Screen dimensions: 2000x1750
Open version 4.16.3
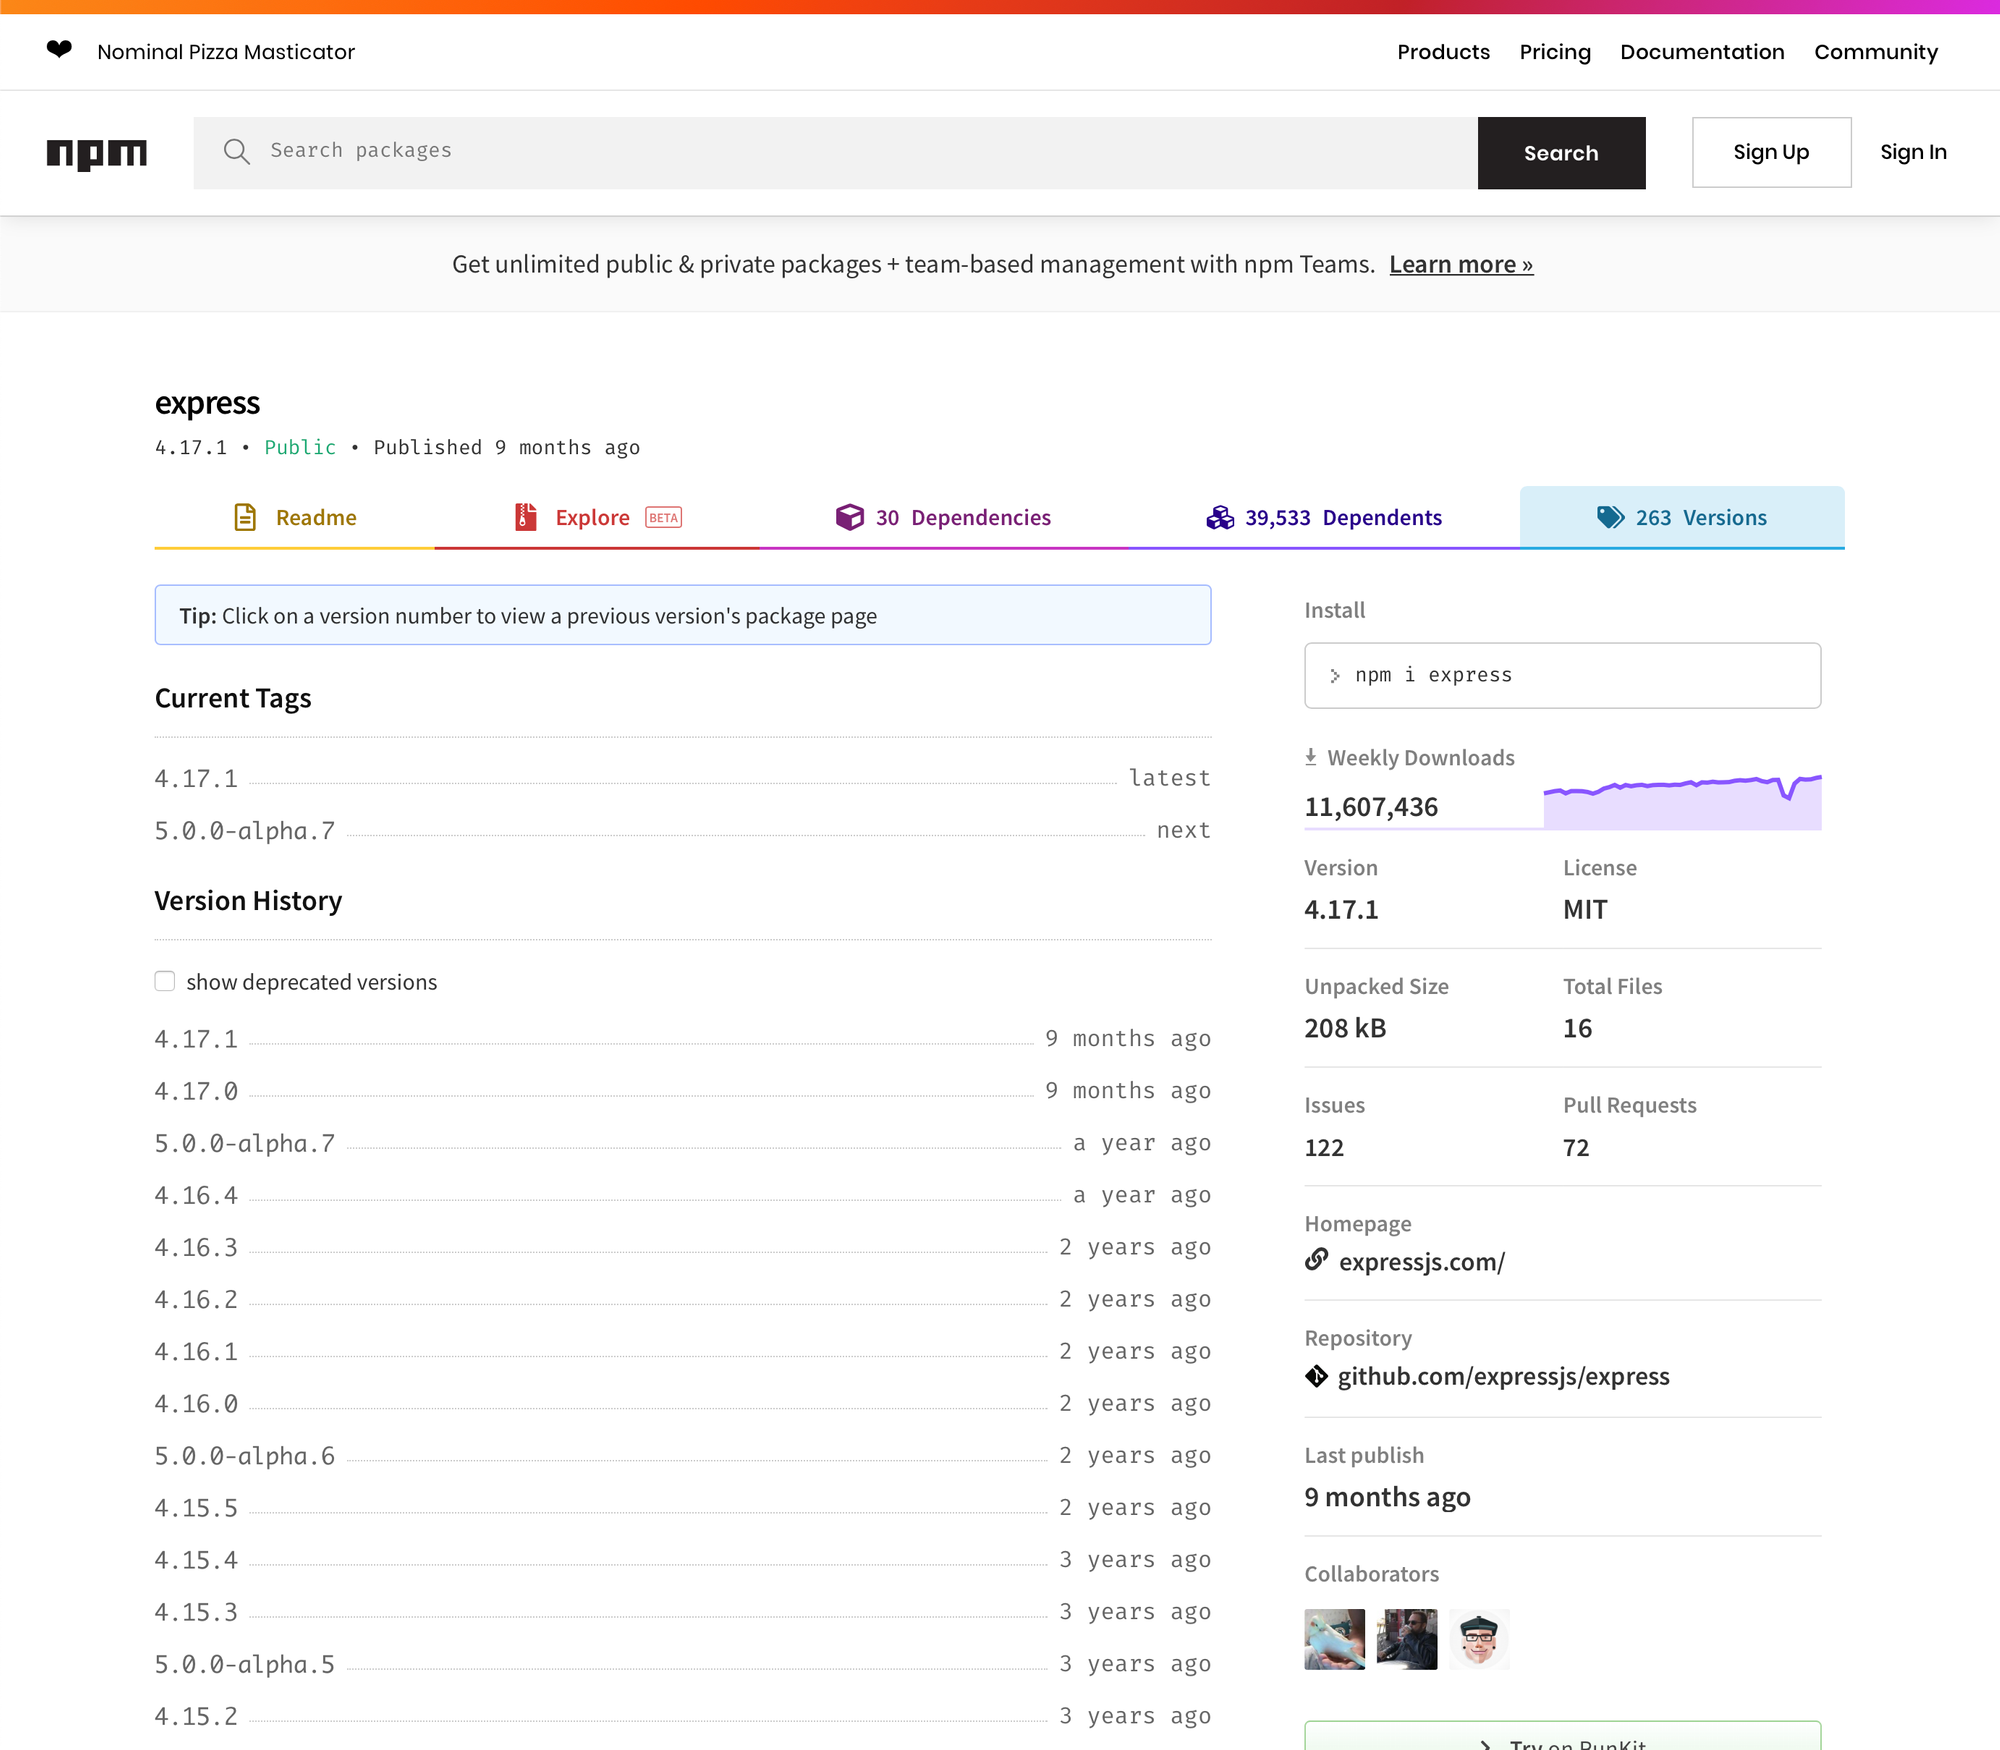pyautogui.click(x=196, y=1248)
